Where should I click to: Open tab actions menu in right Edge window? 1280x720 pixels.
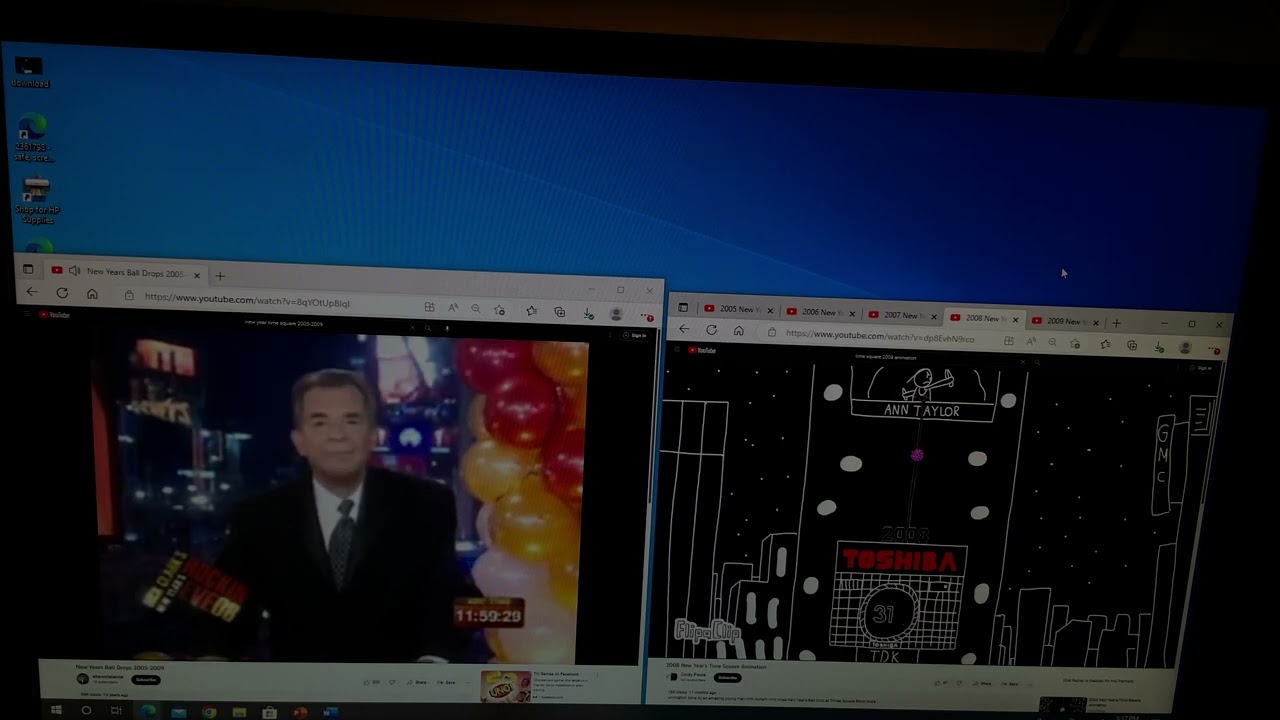[684, 307]
